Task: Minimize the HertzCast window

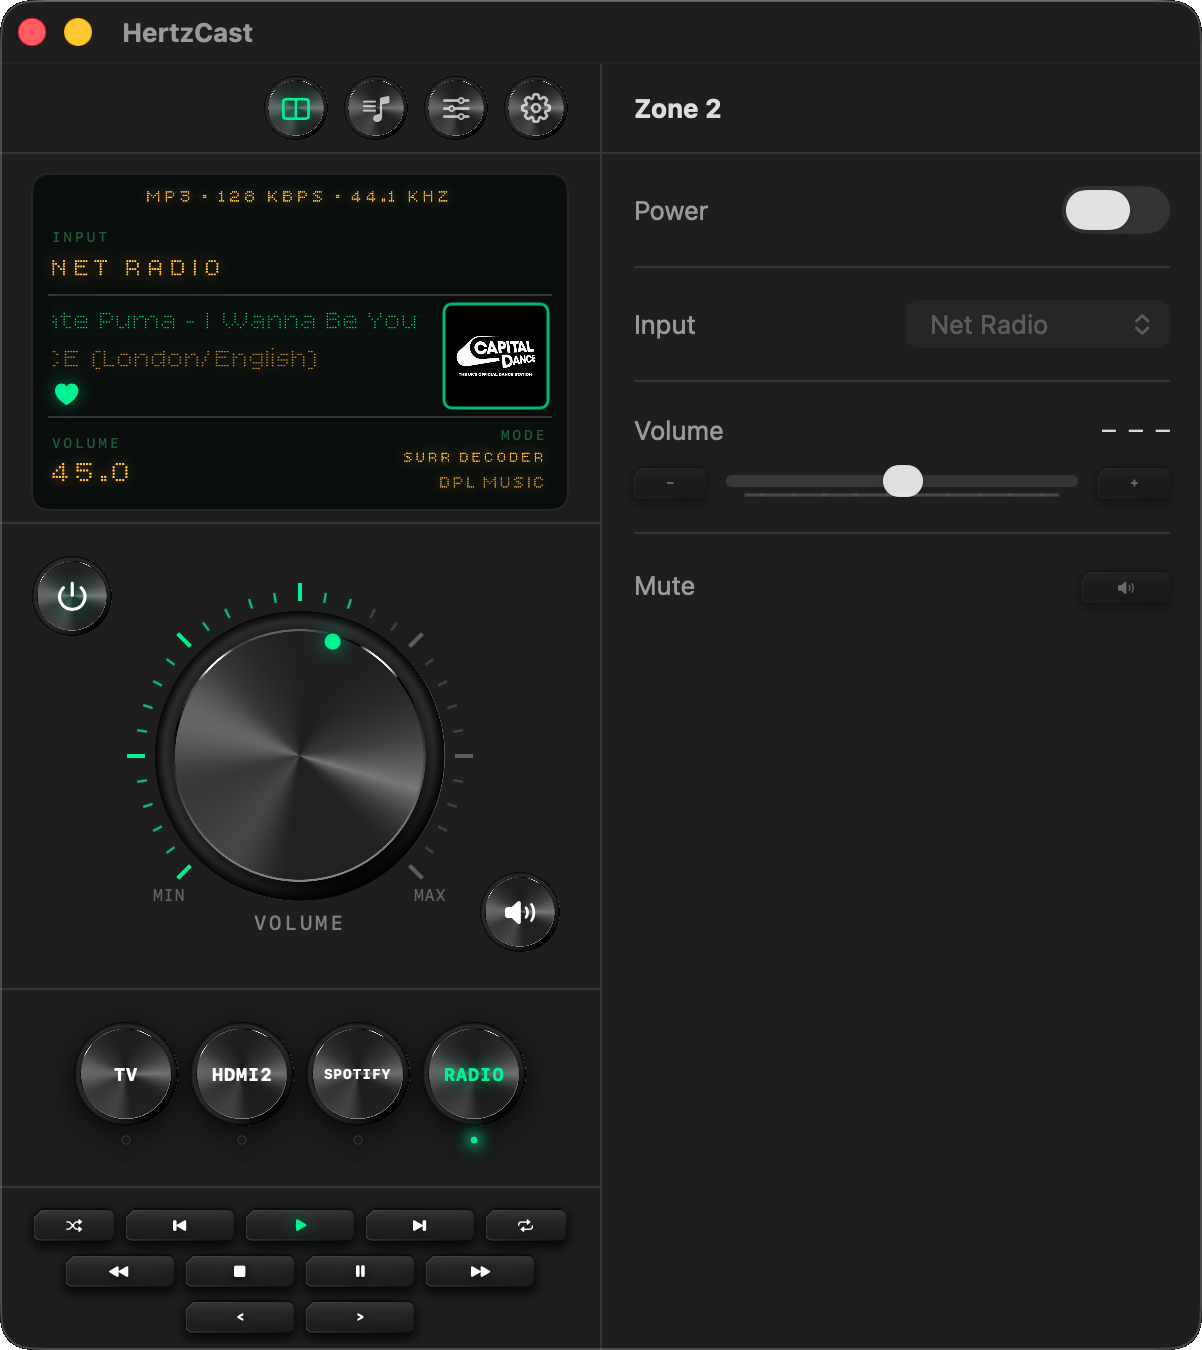Action: tap(78, 32)
